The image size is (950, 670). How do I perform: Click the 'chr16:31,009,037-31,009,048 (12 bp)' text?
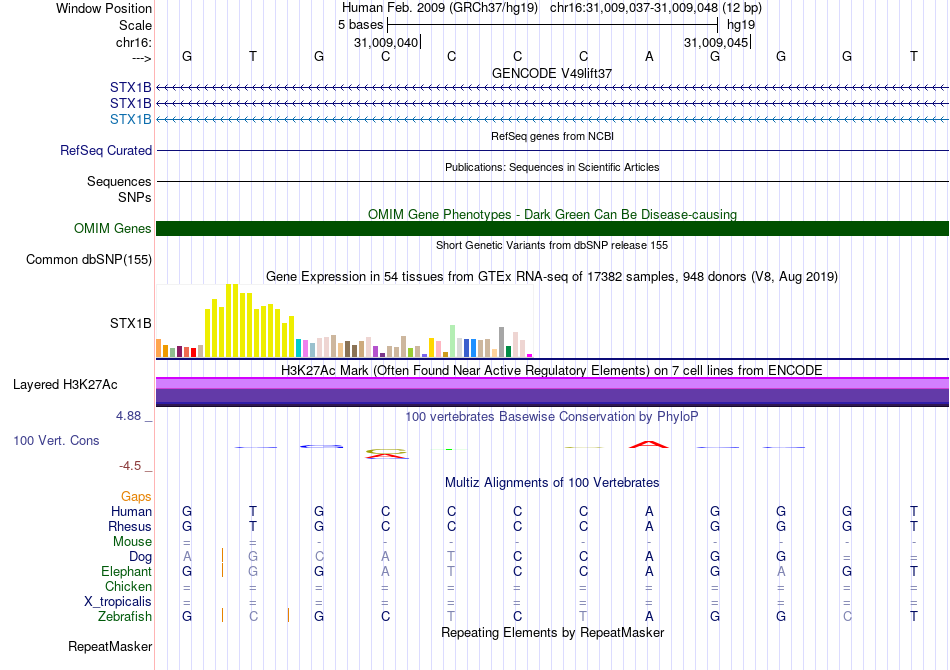[x=656, y=8]
